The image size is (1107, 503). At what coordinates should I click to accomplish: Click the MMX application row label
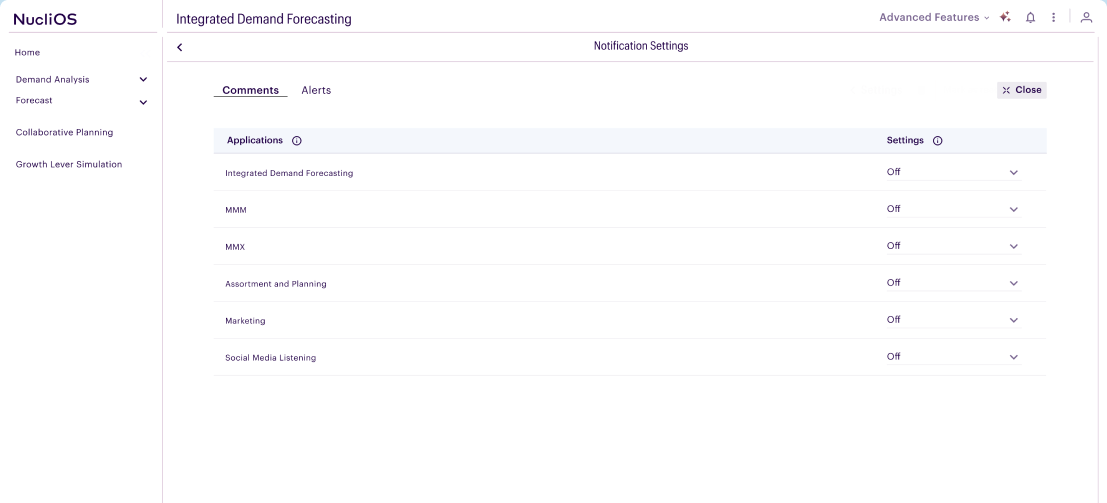[235, 247]
